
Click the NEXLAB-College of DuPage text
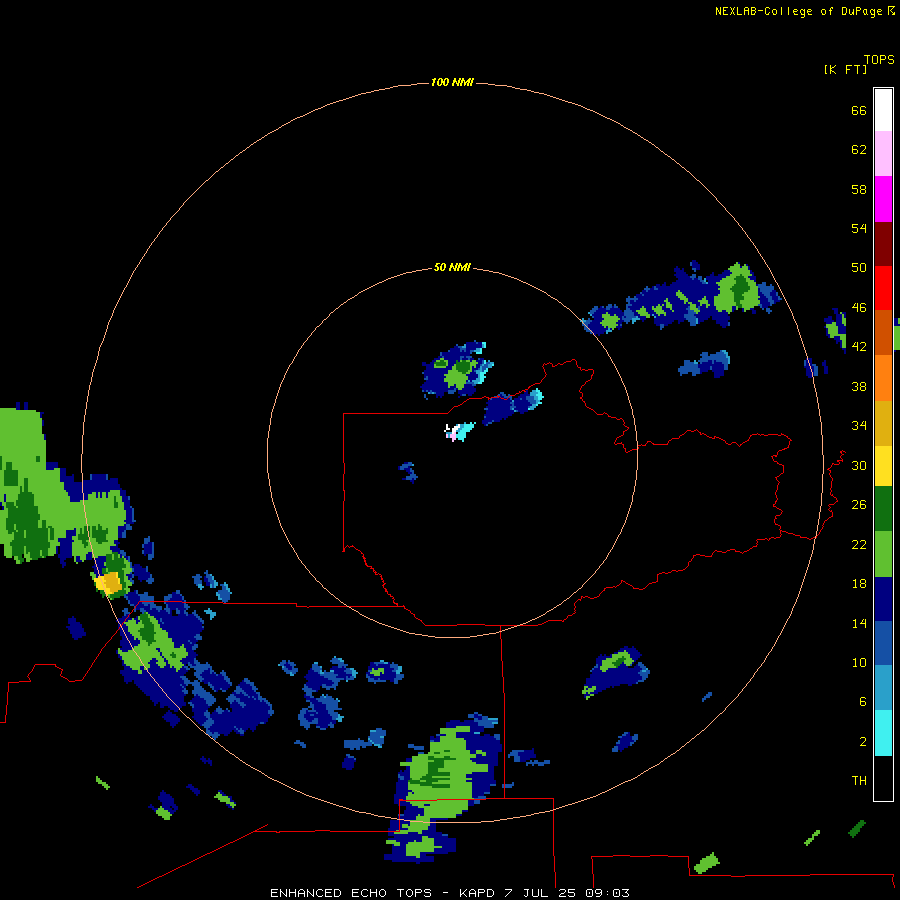point(798,11)
